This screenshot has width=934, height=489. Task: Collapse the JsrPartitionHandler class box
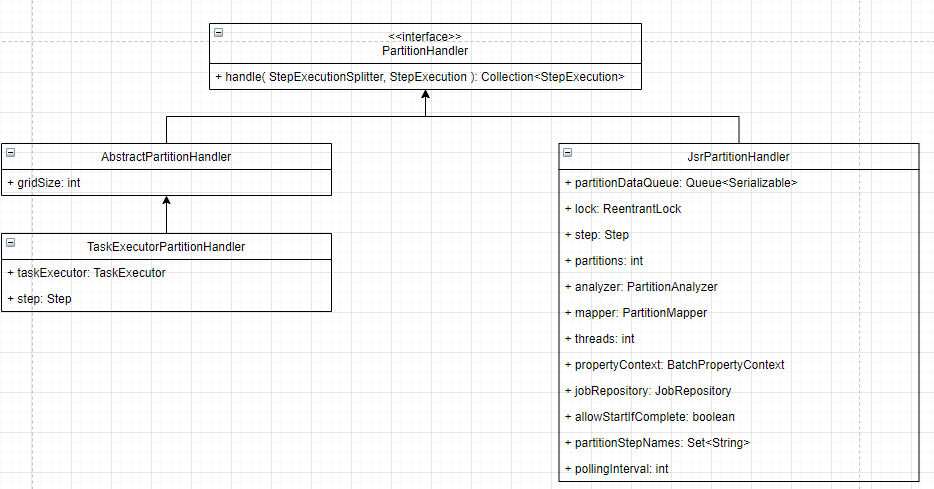[x=568, y=152]
